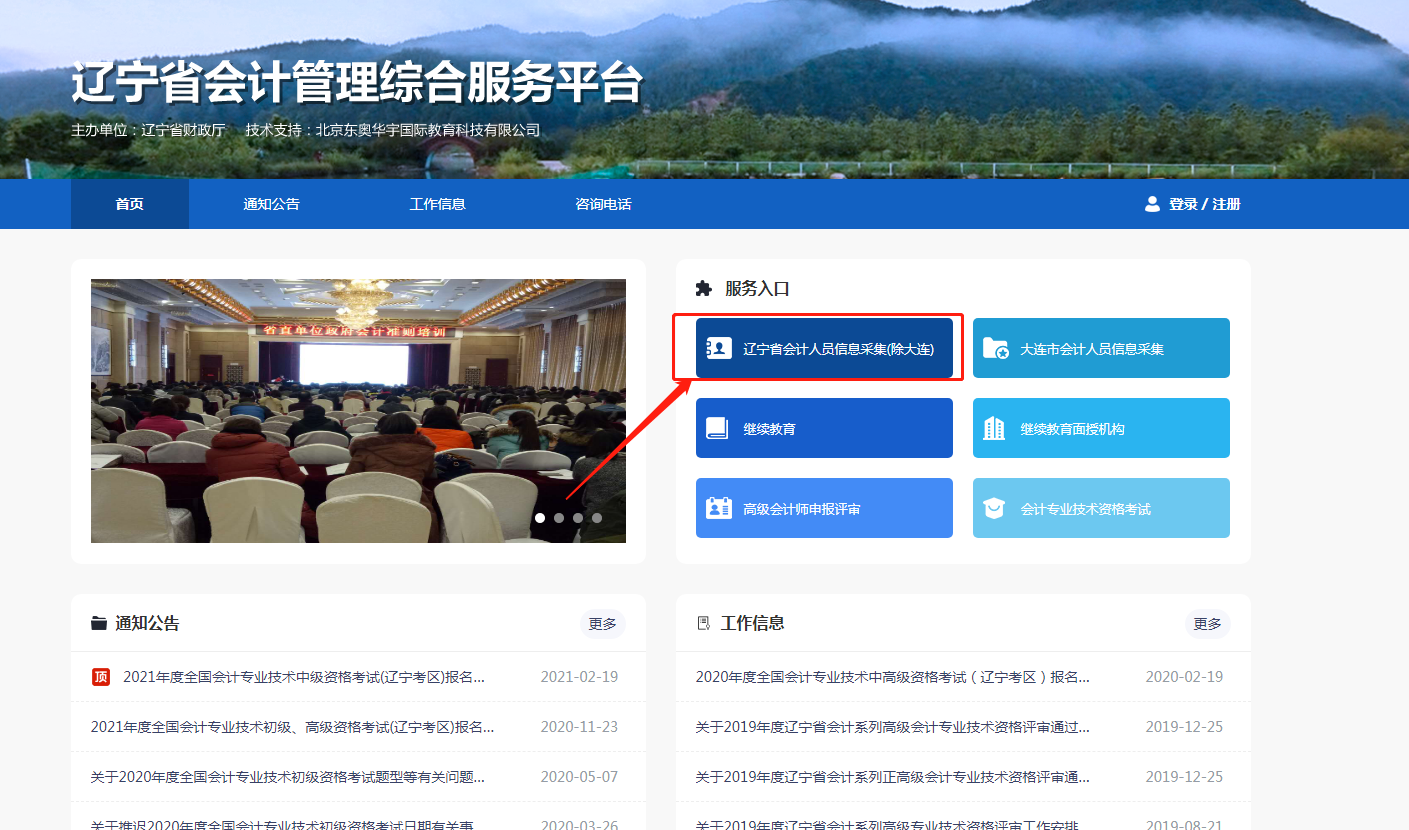The width and height of the screenshot is (1409, 830).
Task: Click the building icon on 继续教育面授机构 tile
Action: (x=994, y=429)
